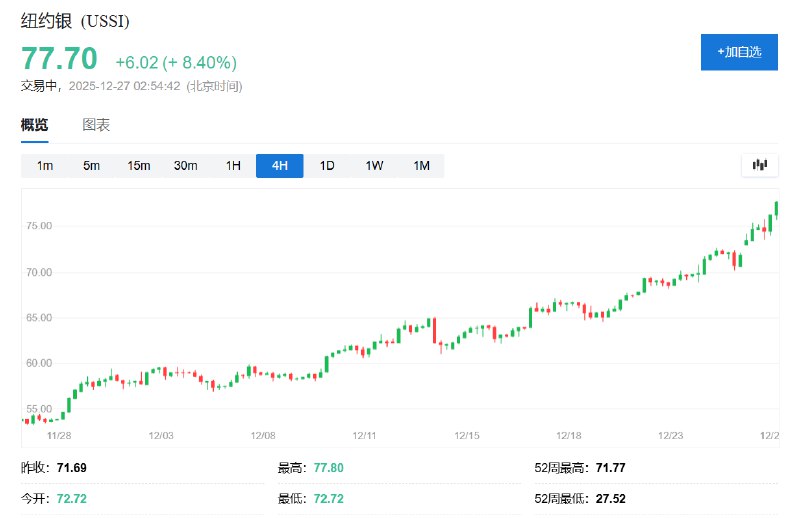Select the 1m timeframe

pyautogui.click(x=45, y=166)
